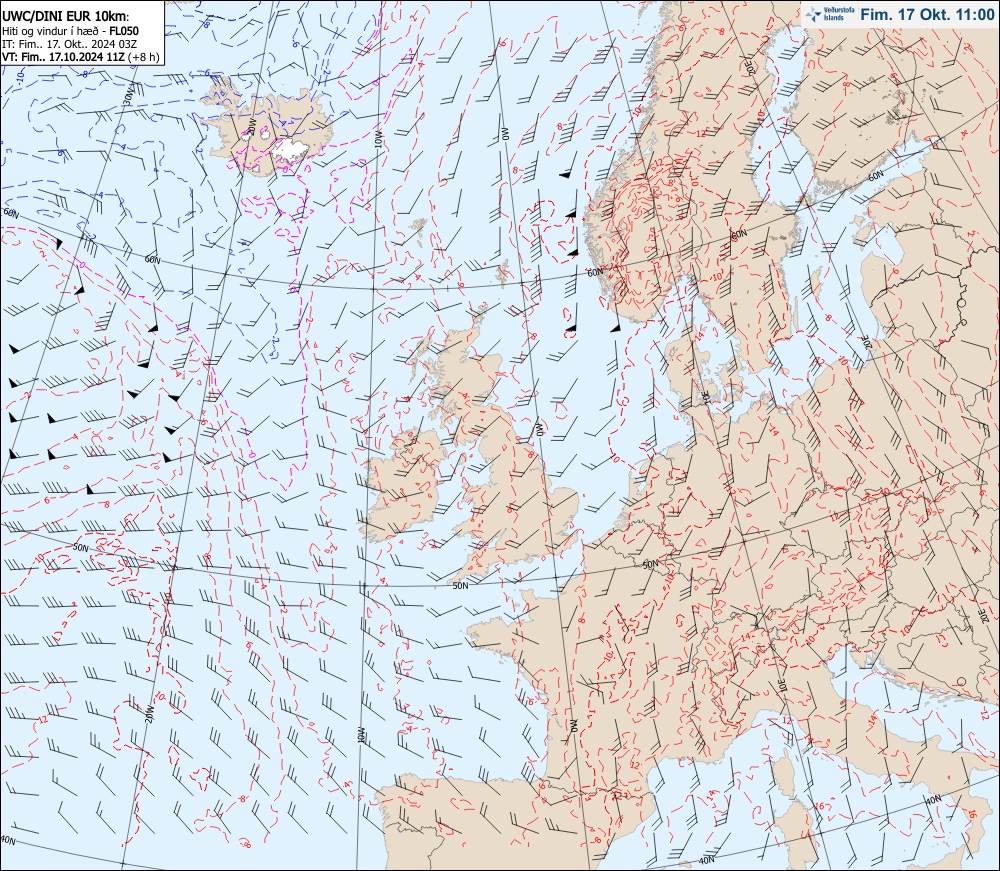Click the '30W' longitude label
Image resolution: width=1000 pixels, height=871 pixels.
pyautogui.click(x=129, y=96)
